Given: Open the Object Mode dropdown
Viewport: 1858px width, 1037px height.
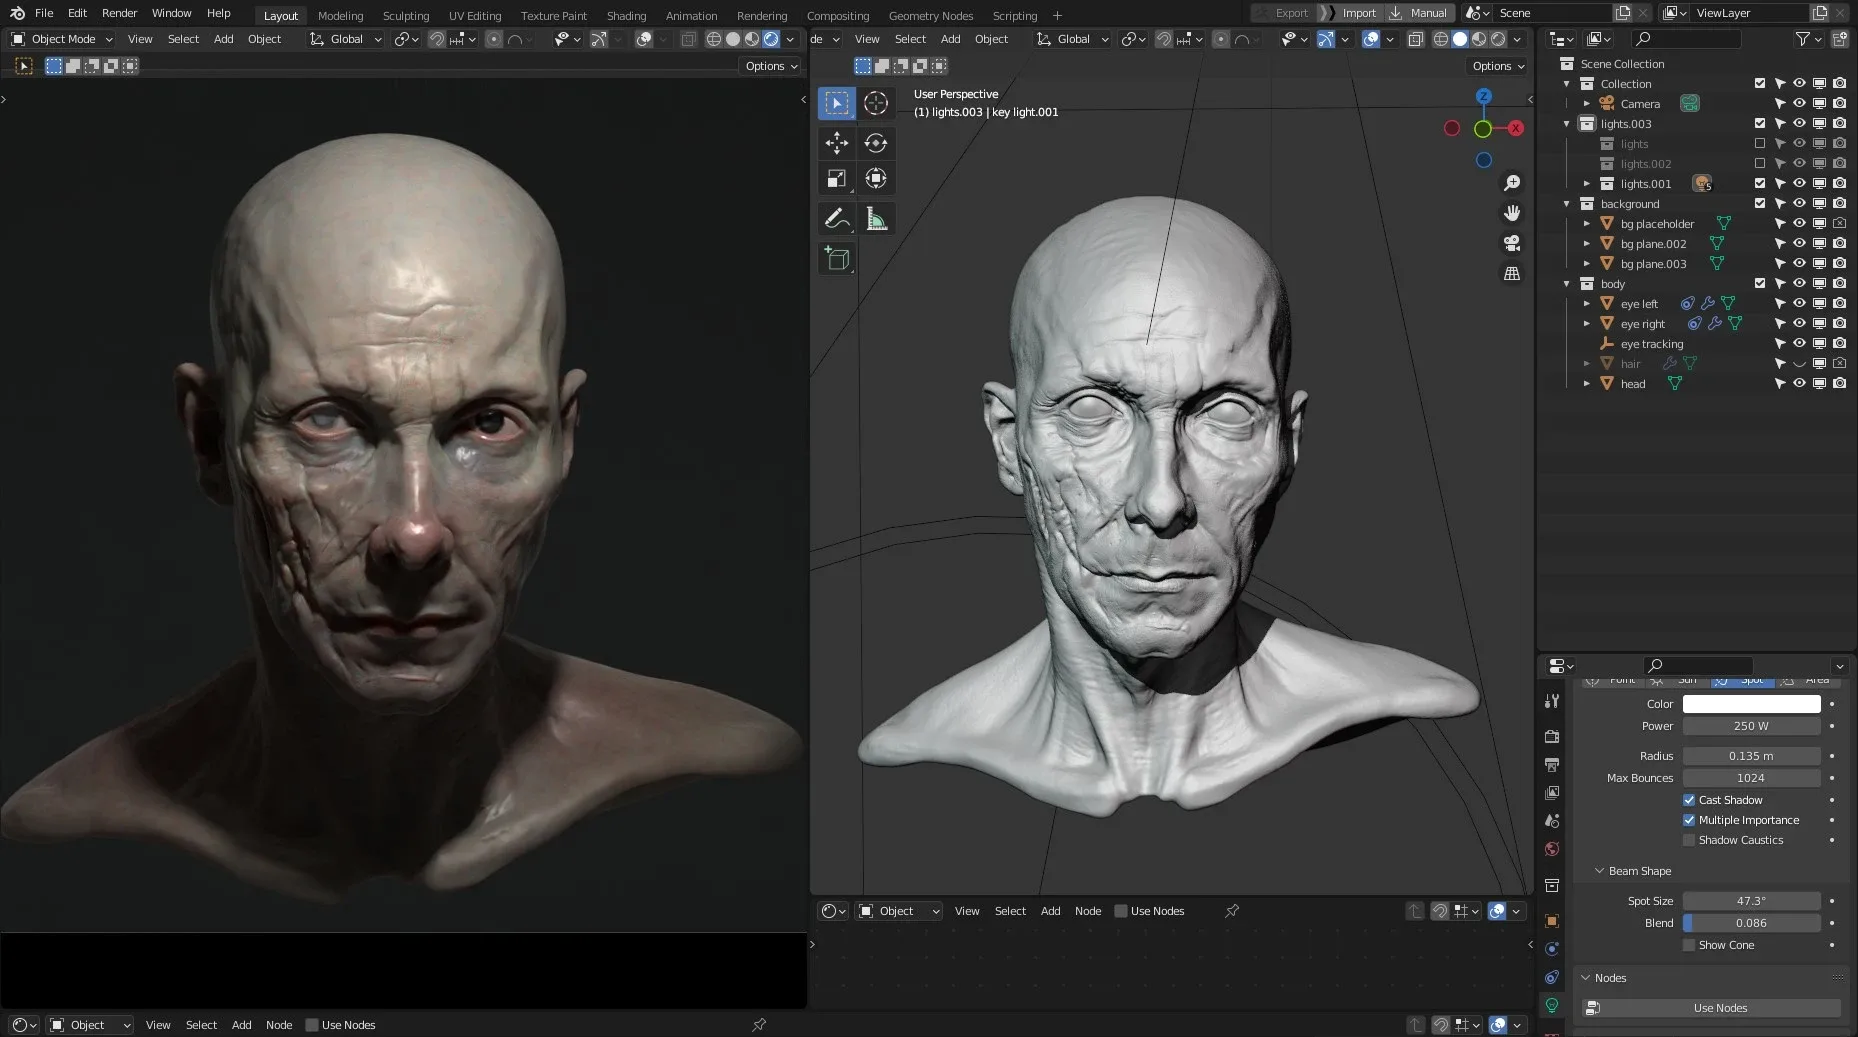Looking at the screenshot, I should pyautogui.click(x=62, y=39).
